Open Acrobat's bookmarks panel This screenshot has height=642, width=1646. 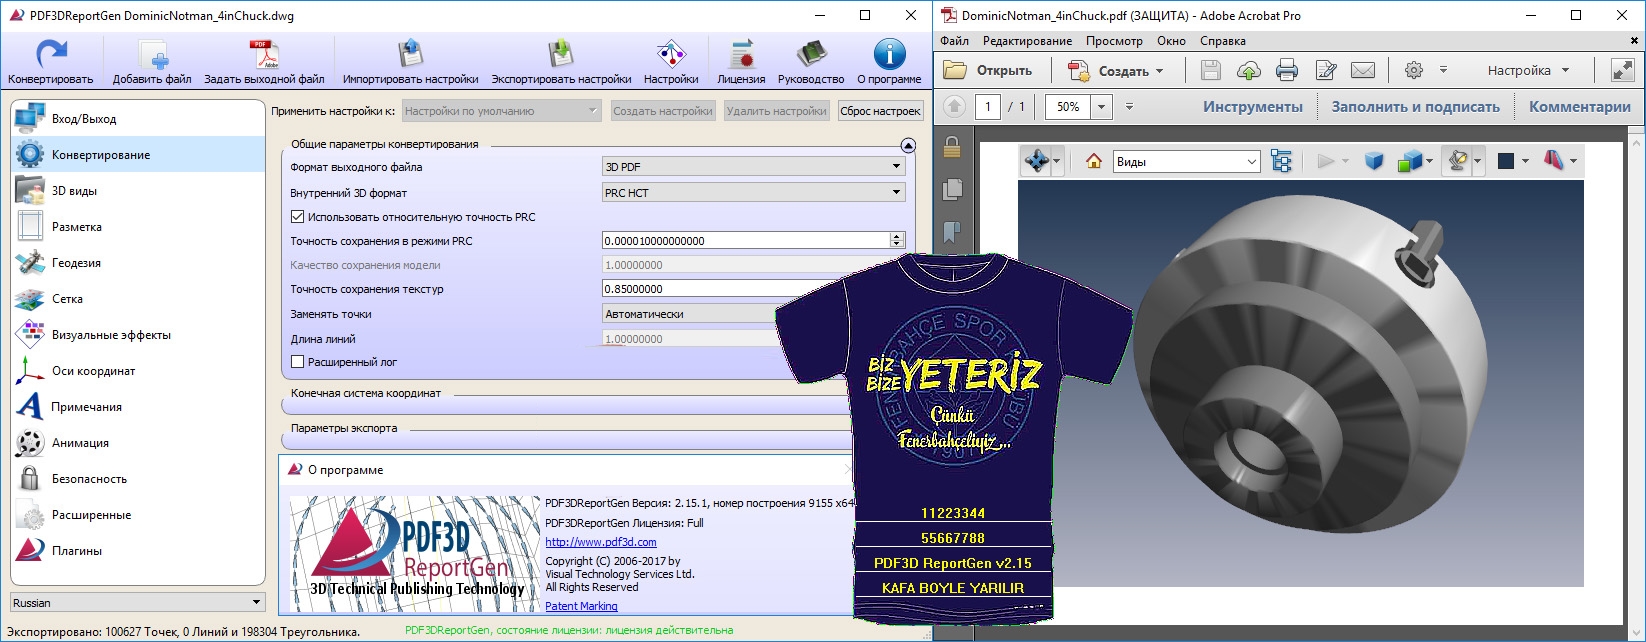point(952,232)
